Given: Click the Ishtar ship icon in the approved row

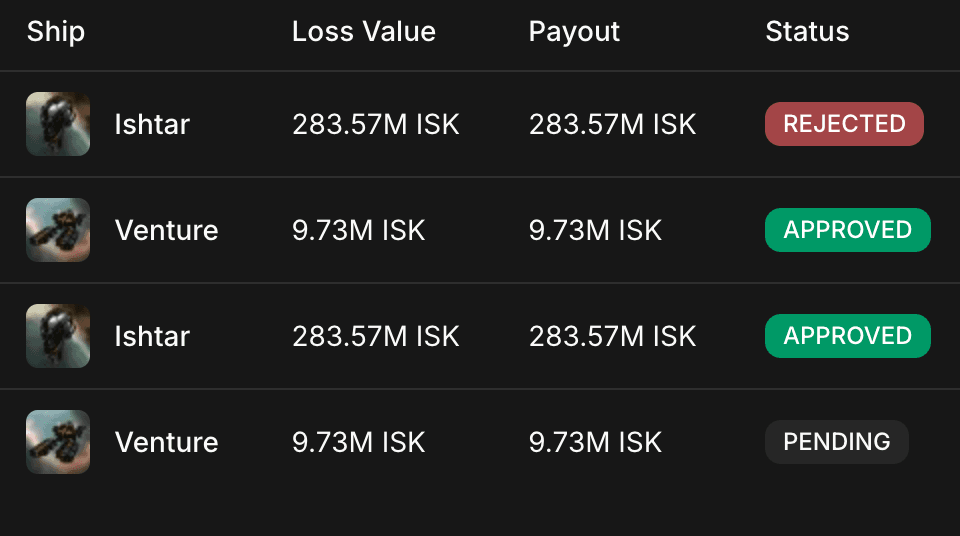Looking at the screenshot, I should [x=58, y=336].
